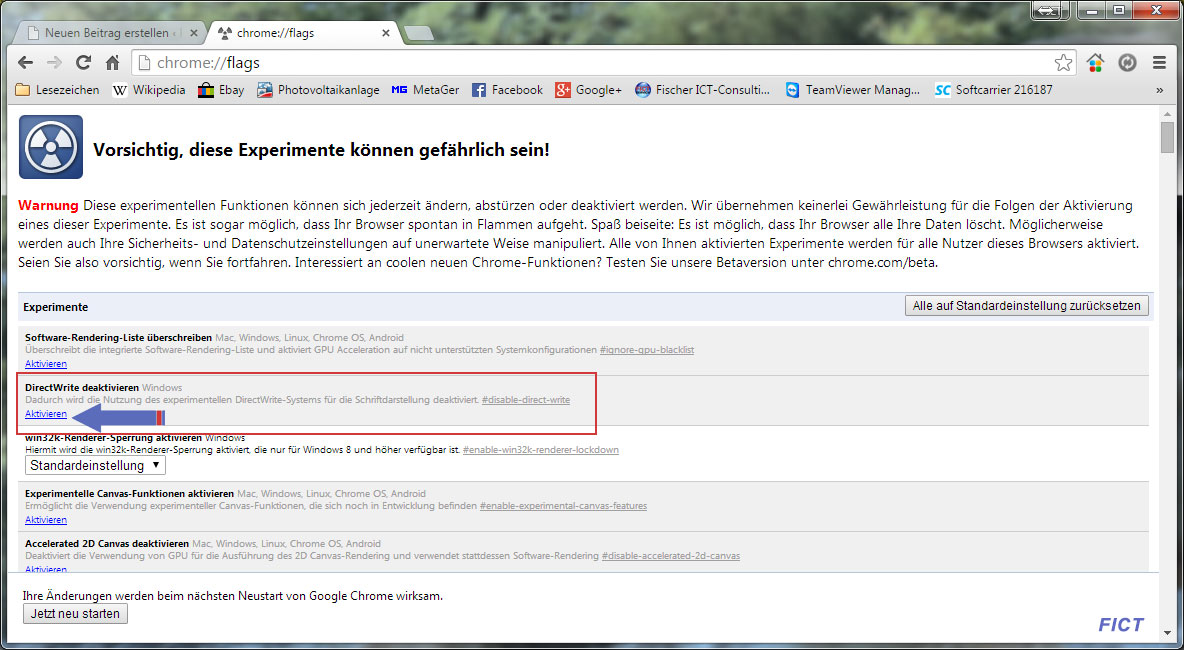Close the chrome://flags tab
The image size is (1184, 650).
(x=386, y=33)
